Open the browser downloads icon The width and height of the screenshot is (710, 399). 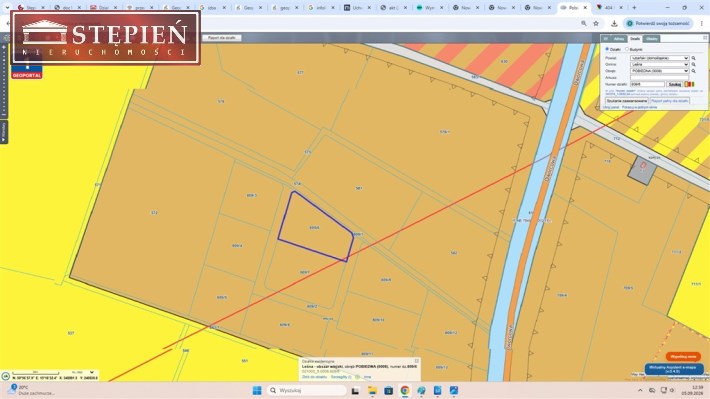coord(614,24)
